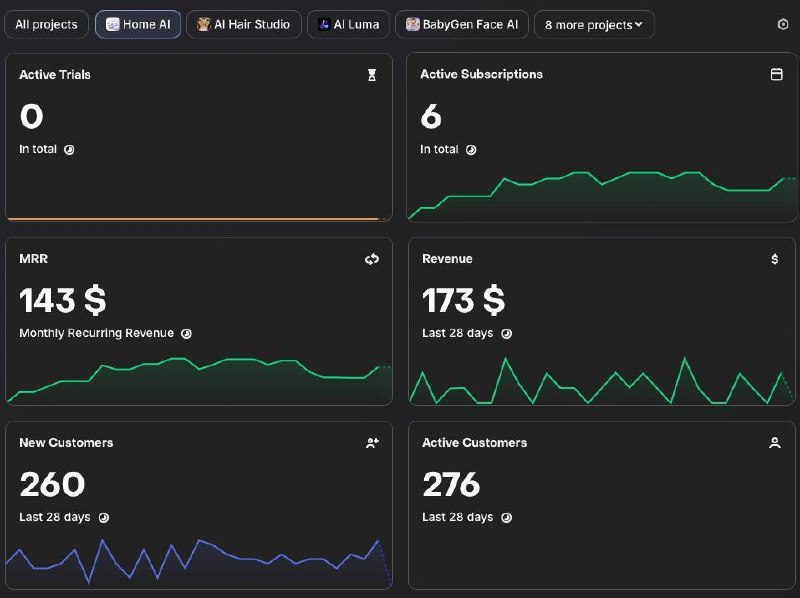Screen dimensions: 800x598
Task: Click period icon beside Active Customers Last 28 days
Action: 506,517
